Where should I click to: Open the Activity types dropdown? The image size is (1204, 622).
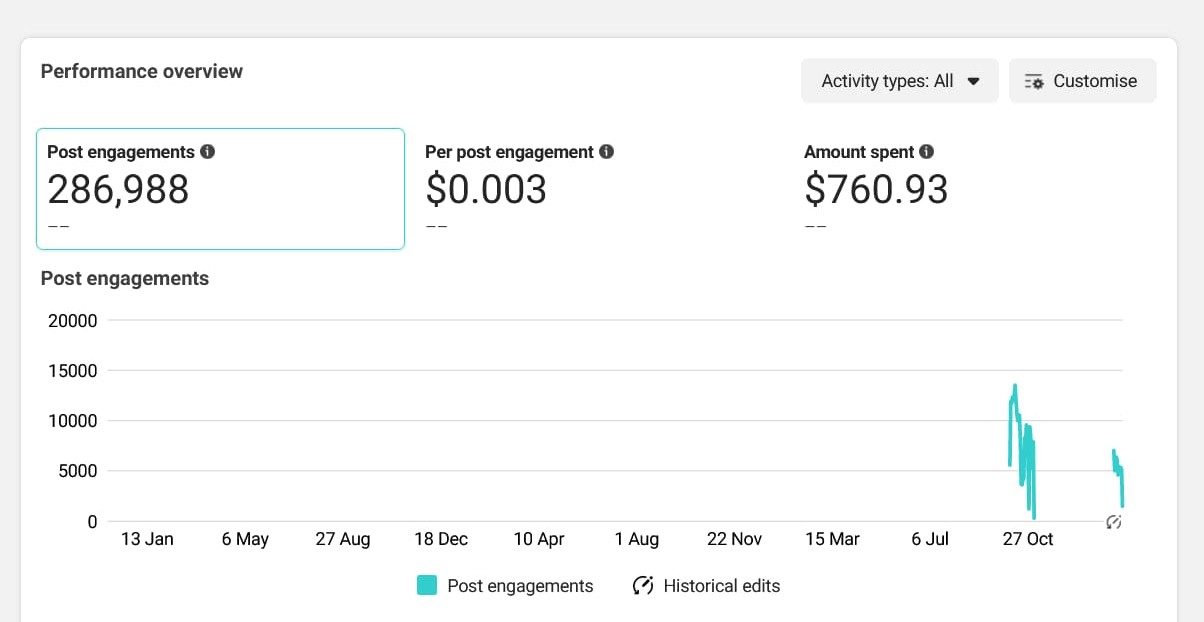coord(899,81)
